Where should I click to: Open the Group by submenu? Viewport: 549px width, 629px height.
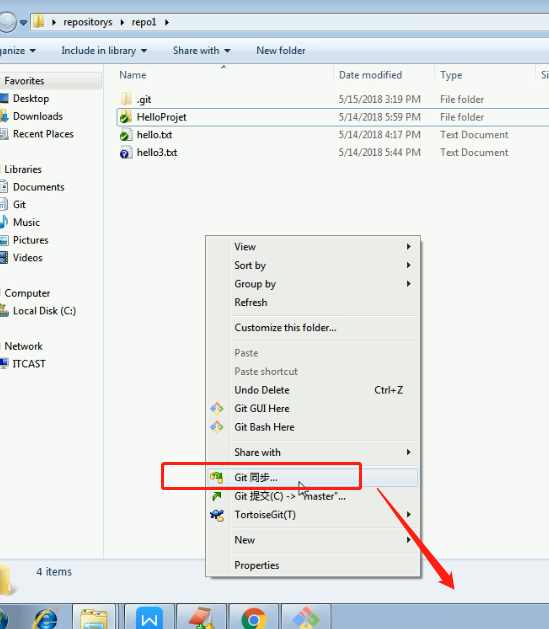click(x=323, y=284)
